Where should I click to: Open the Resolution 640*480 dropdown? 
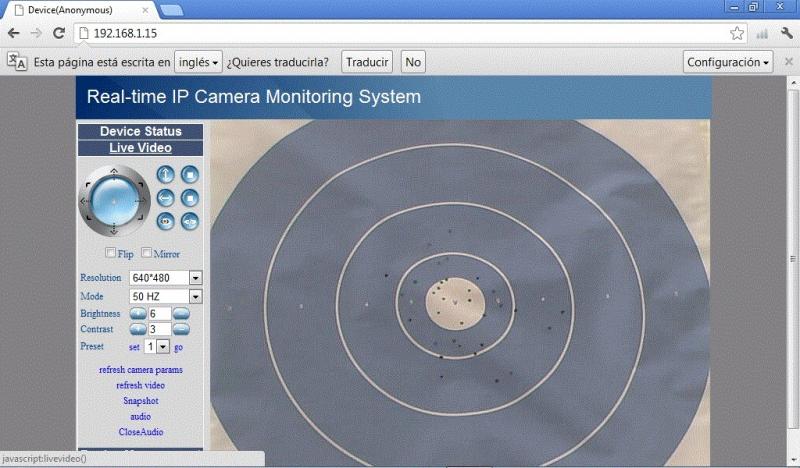pos(165,277)
